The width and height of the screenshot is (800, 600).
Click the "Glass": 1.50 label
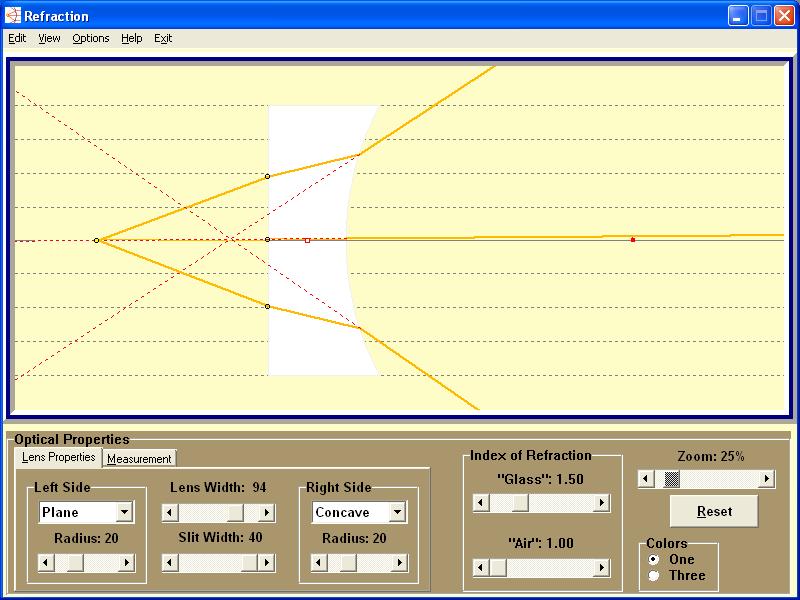point(540,479)
